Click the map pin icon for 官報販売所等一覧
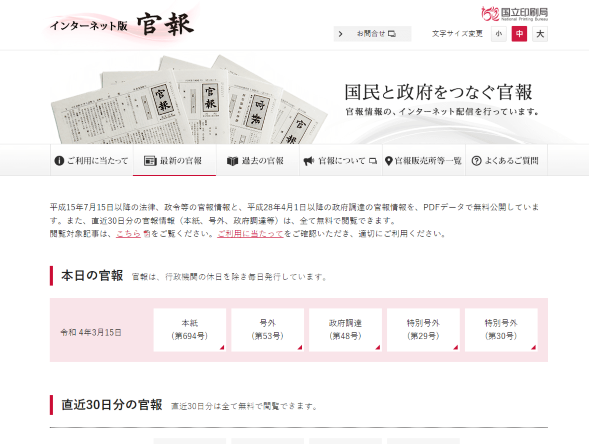589x444 pixels. 389,161
